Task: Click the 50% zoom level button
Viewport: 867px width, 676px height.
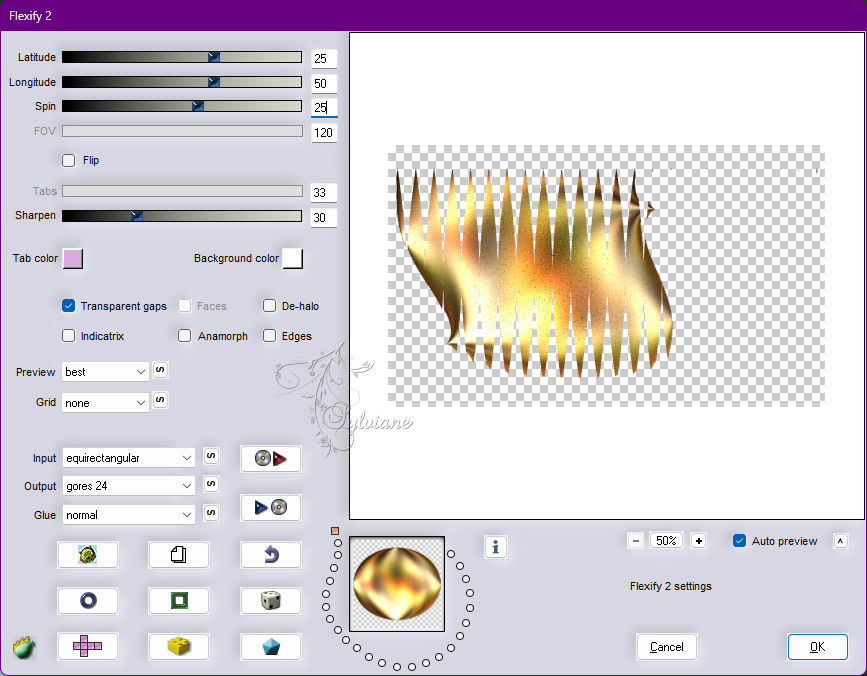Action: (666, 541)
